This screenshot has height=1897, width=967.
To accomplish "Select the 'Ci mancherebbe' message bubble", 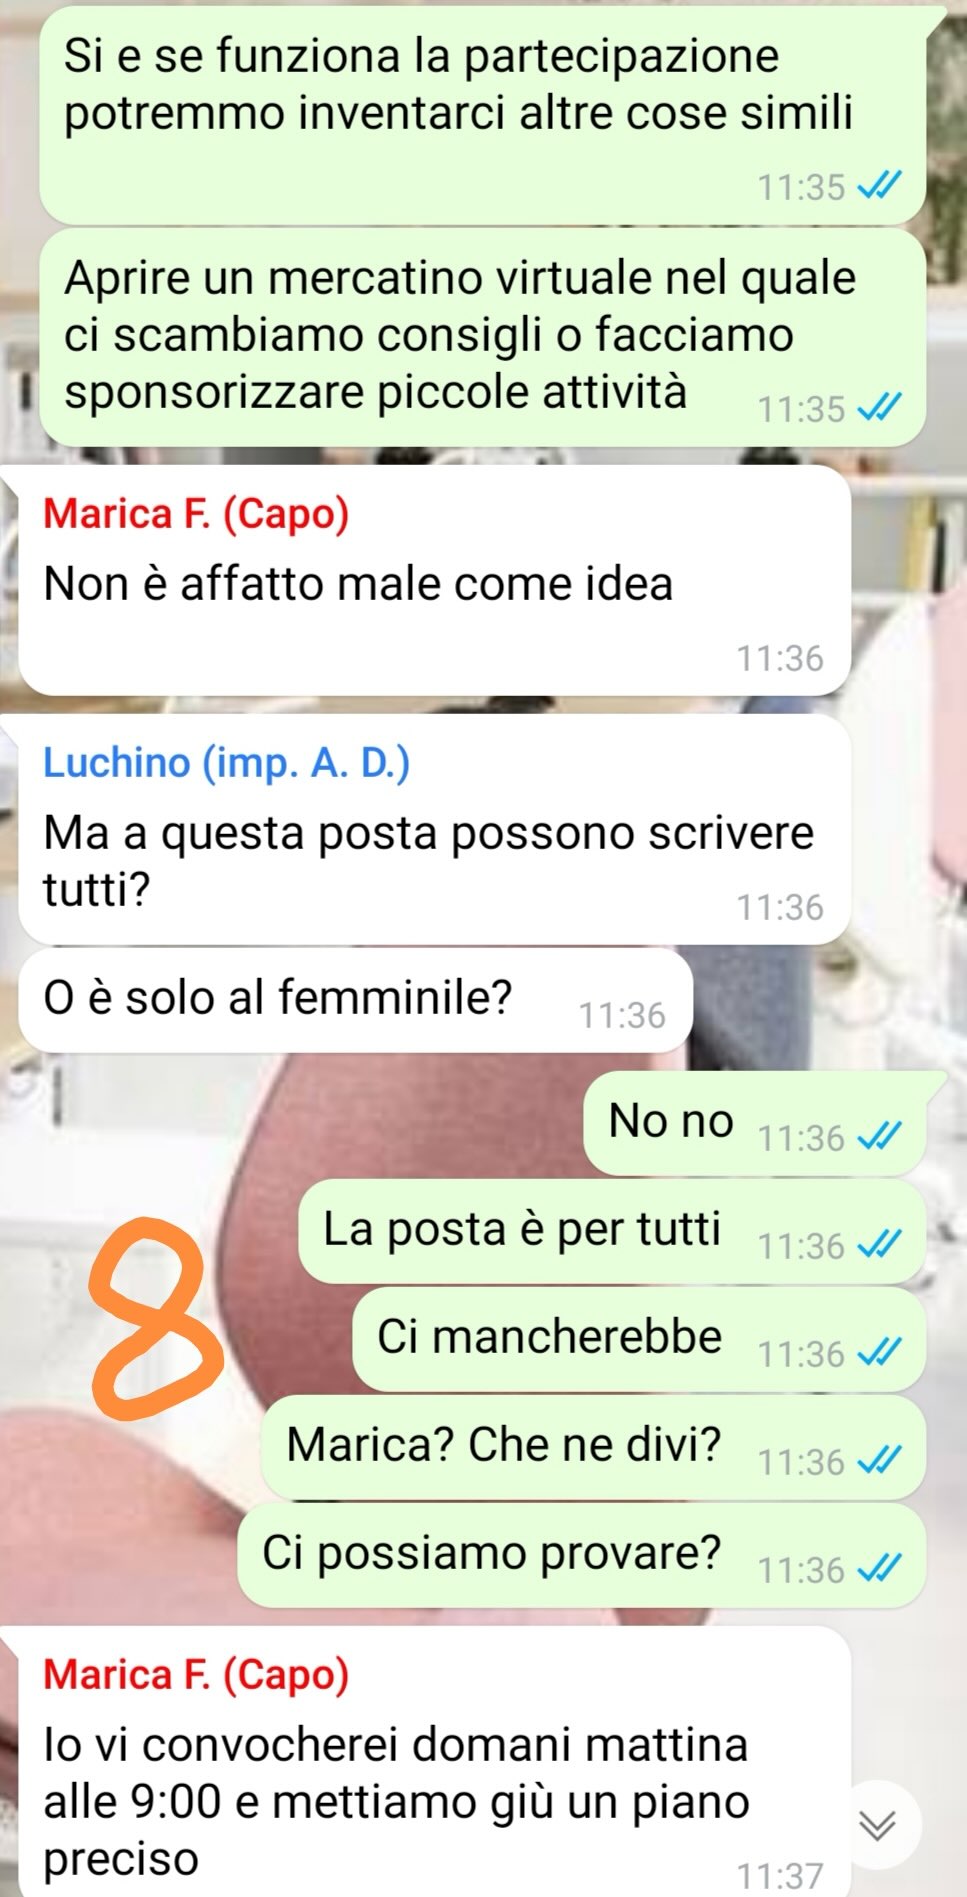I will coord(638,1338).
